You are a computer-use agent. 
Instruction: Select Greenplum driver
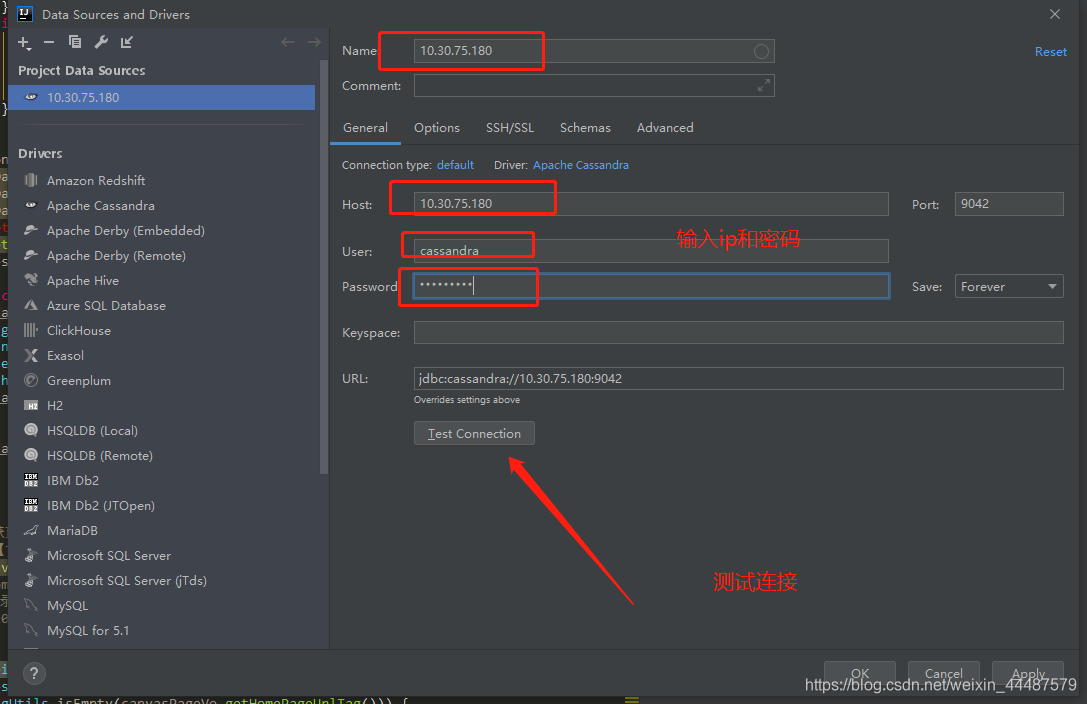coord(78,380)
